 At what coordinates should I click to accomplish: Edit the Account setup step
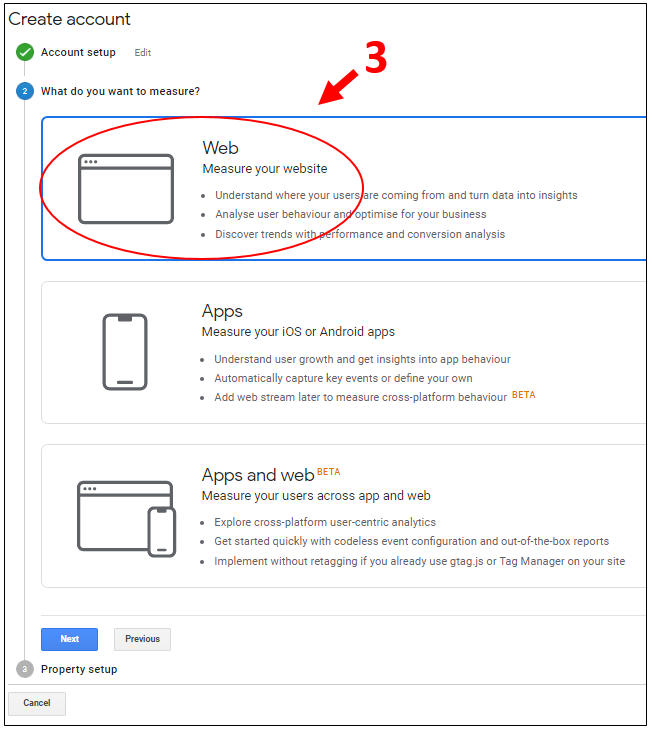point(143,53)
